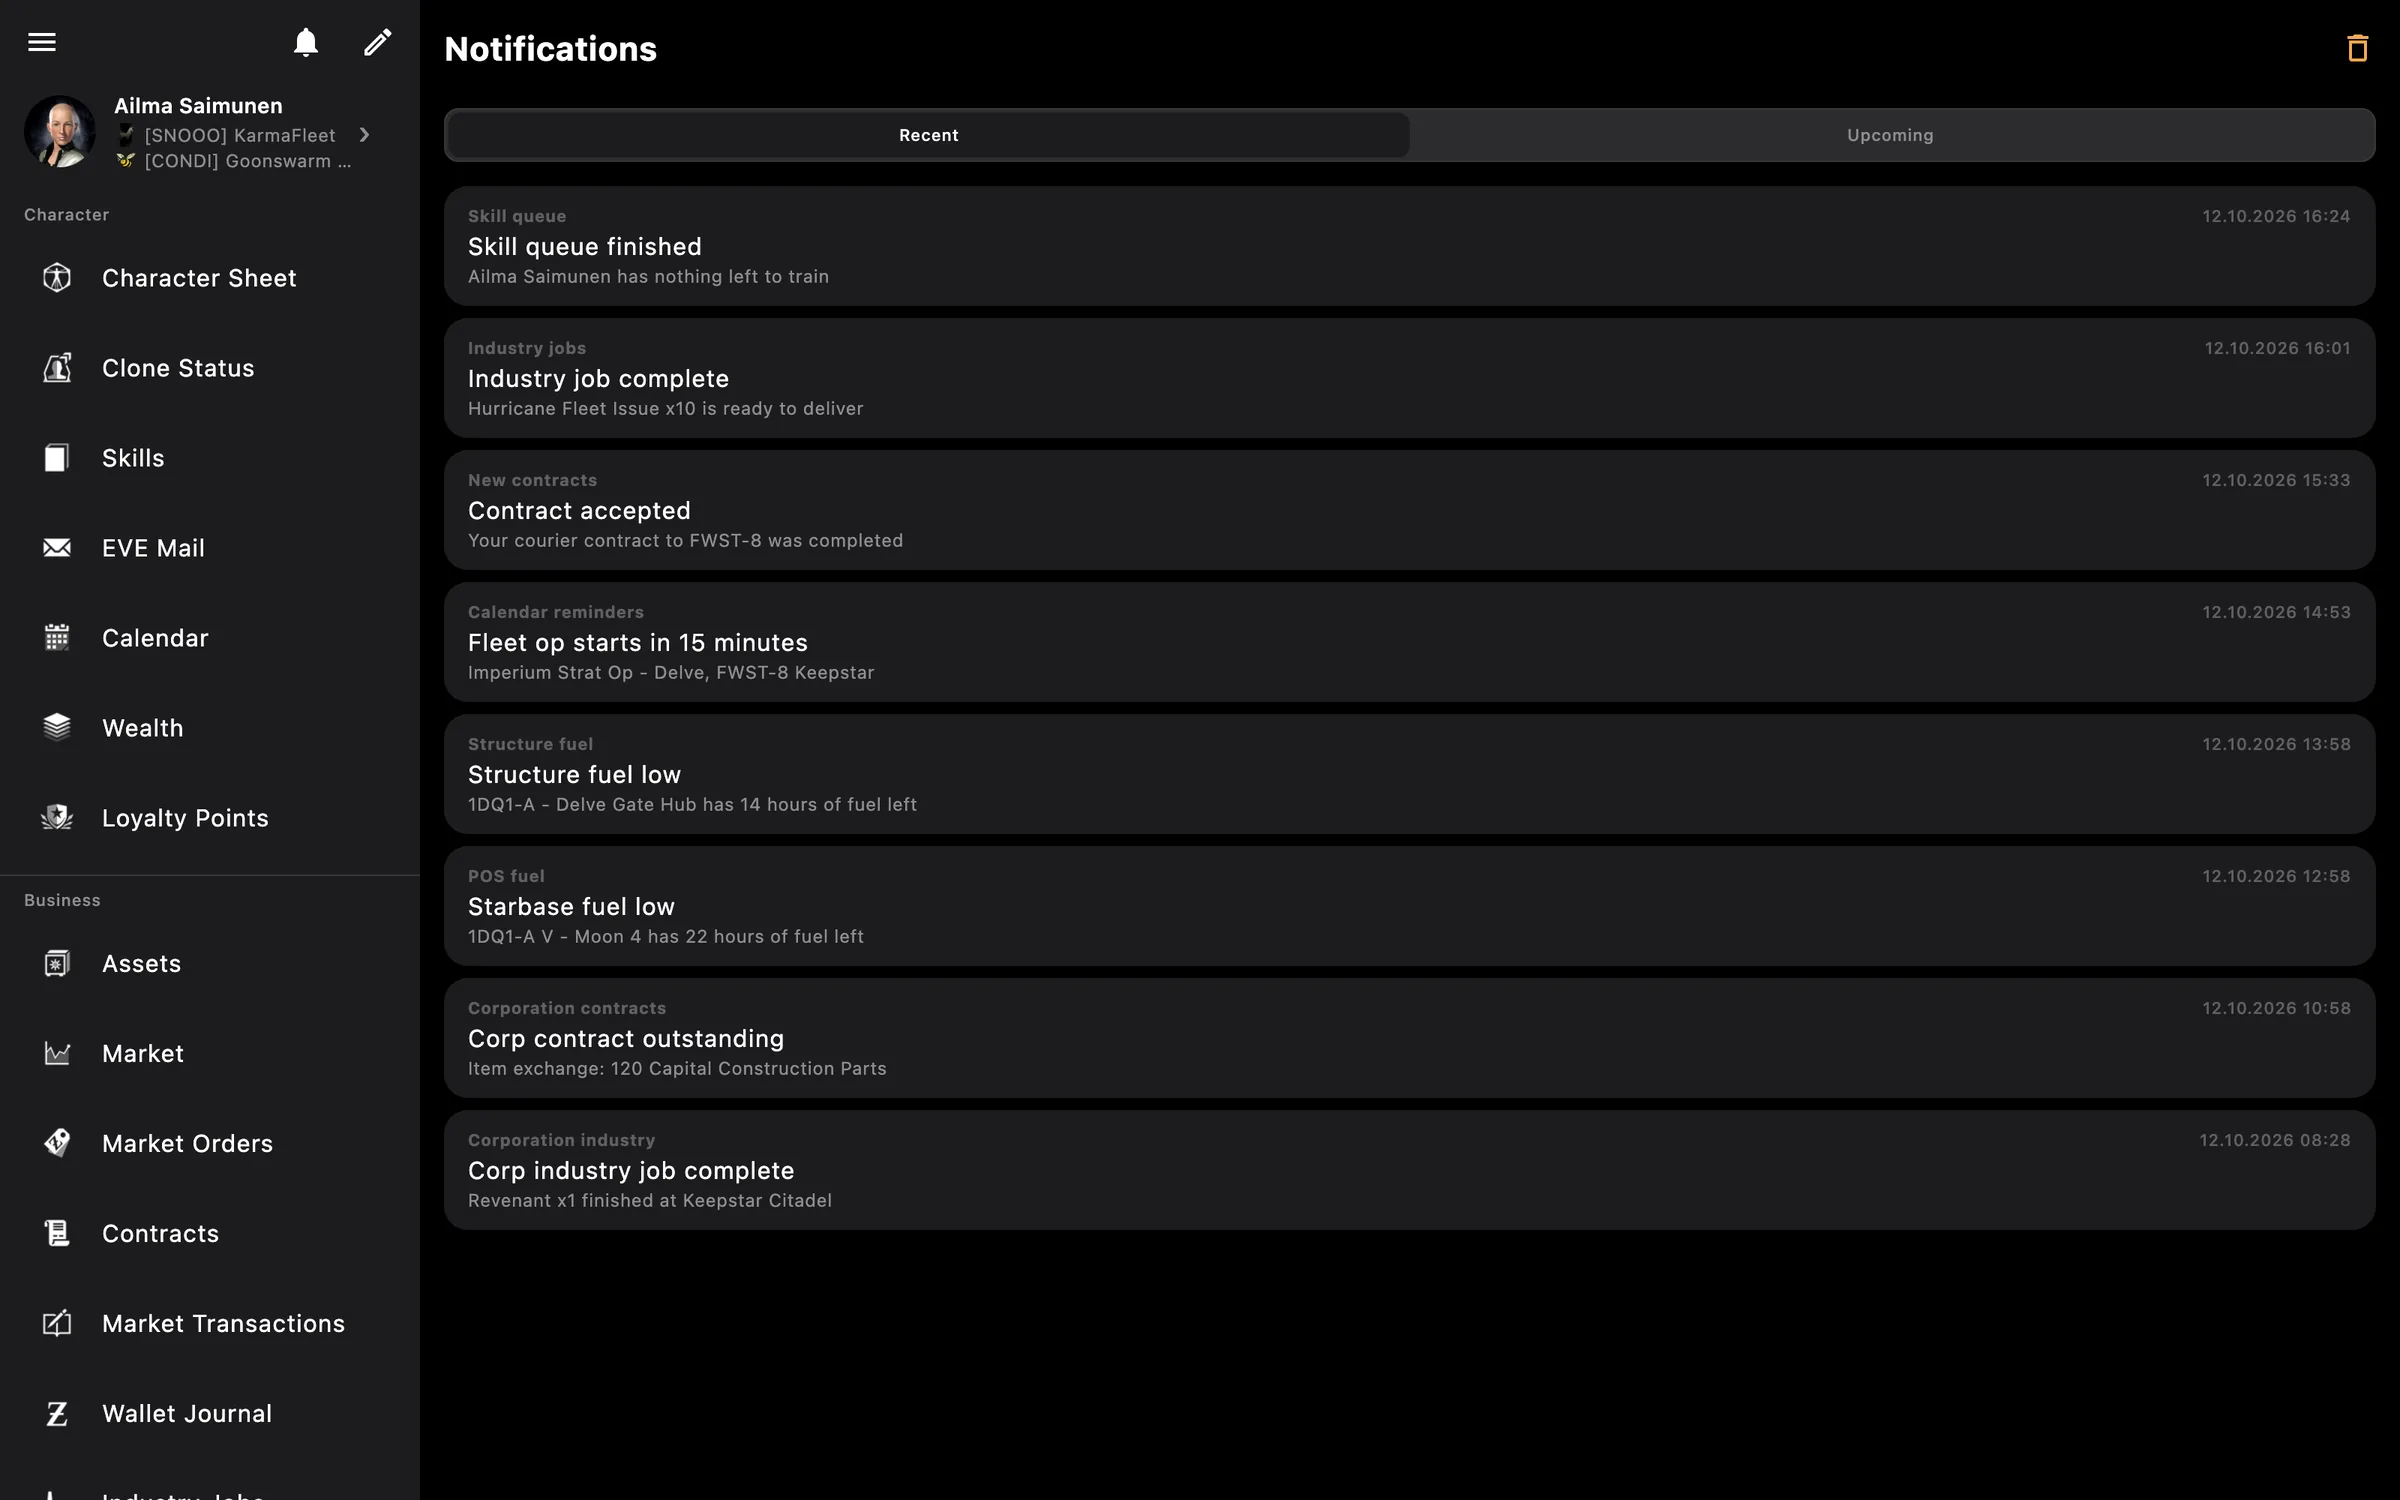Click the notifications bell icon
Viewport: 2400px width, 1500px height.
[x=306, y=42]
